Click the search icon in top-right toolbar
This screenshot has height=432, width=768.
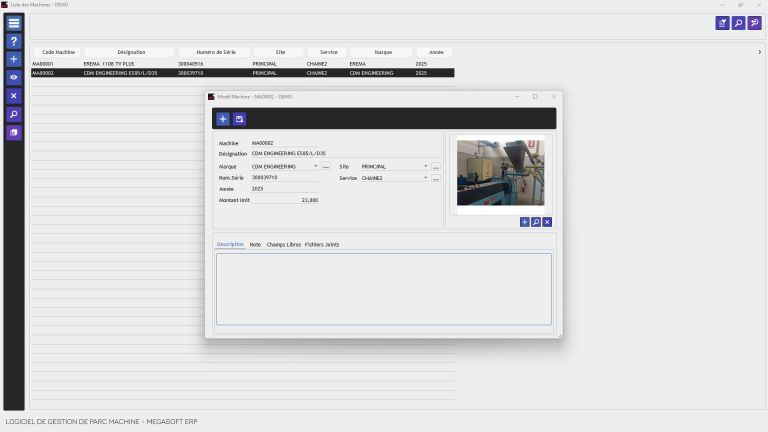(739, 23)
